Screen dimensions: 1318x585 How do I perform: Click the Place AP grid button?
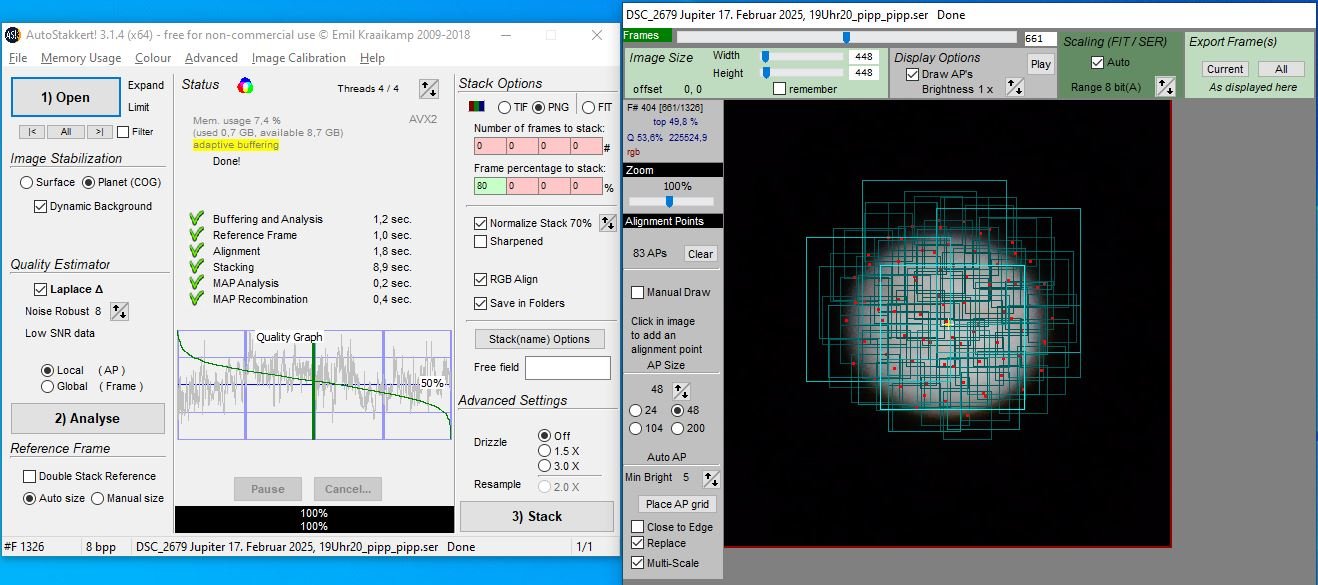pos(680,504)
